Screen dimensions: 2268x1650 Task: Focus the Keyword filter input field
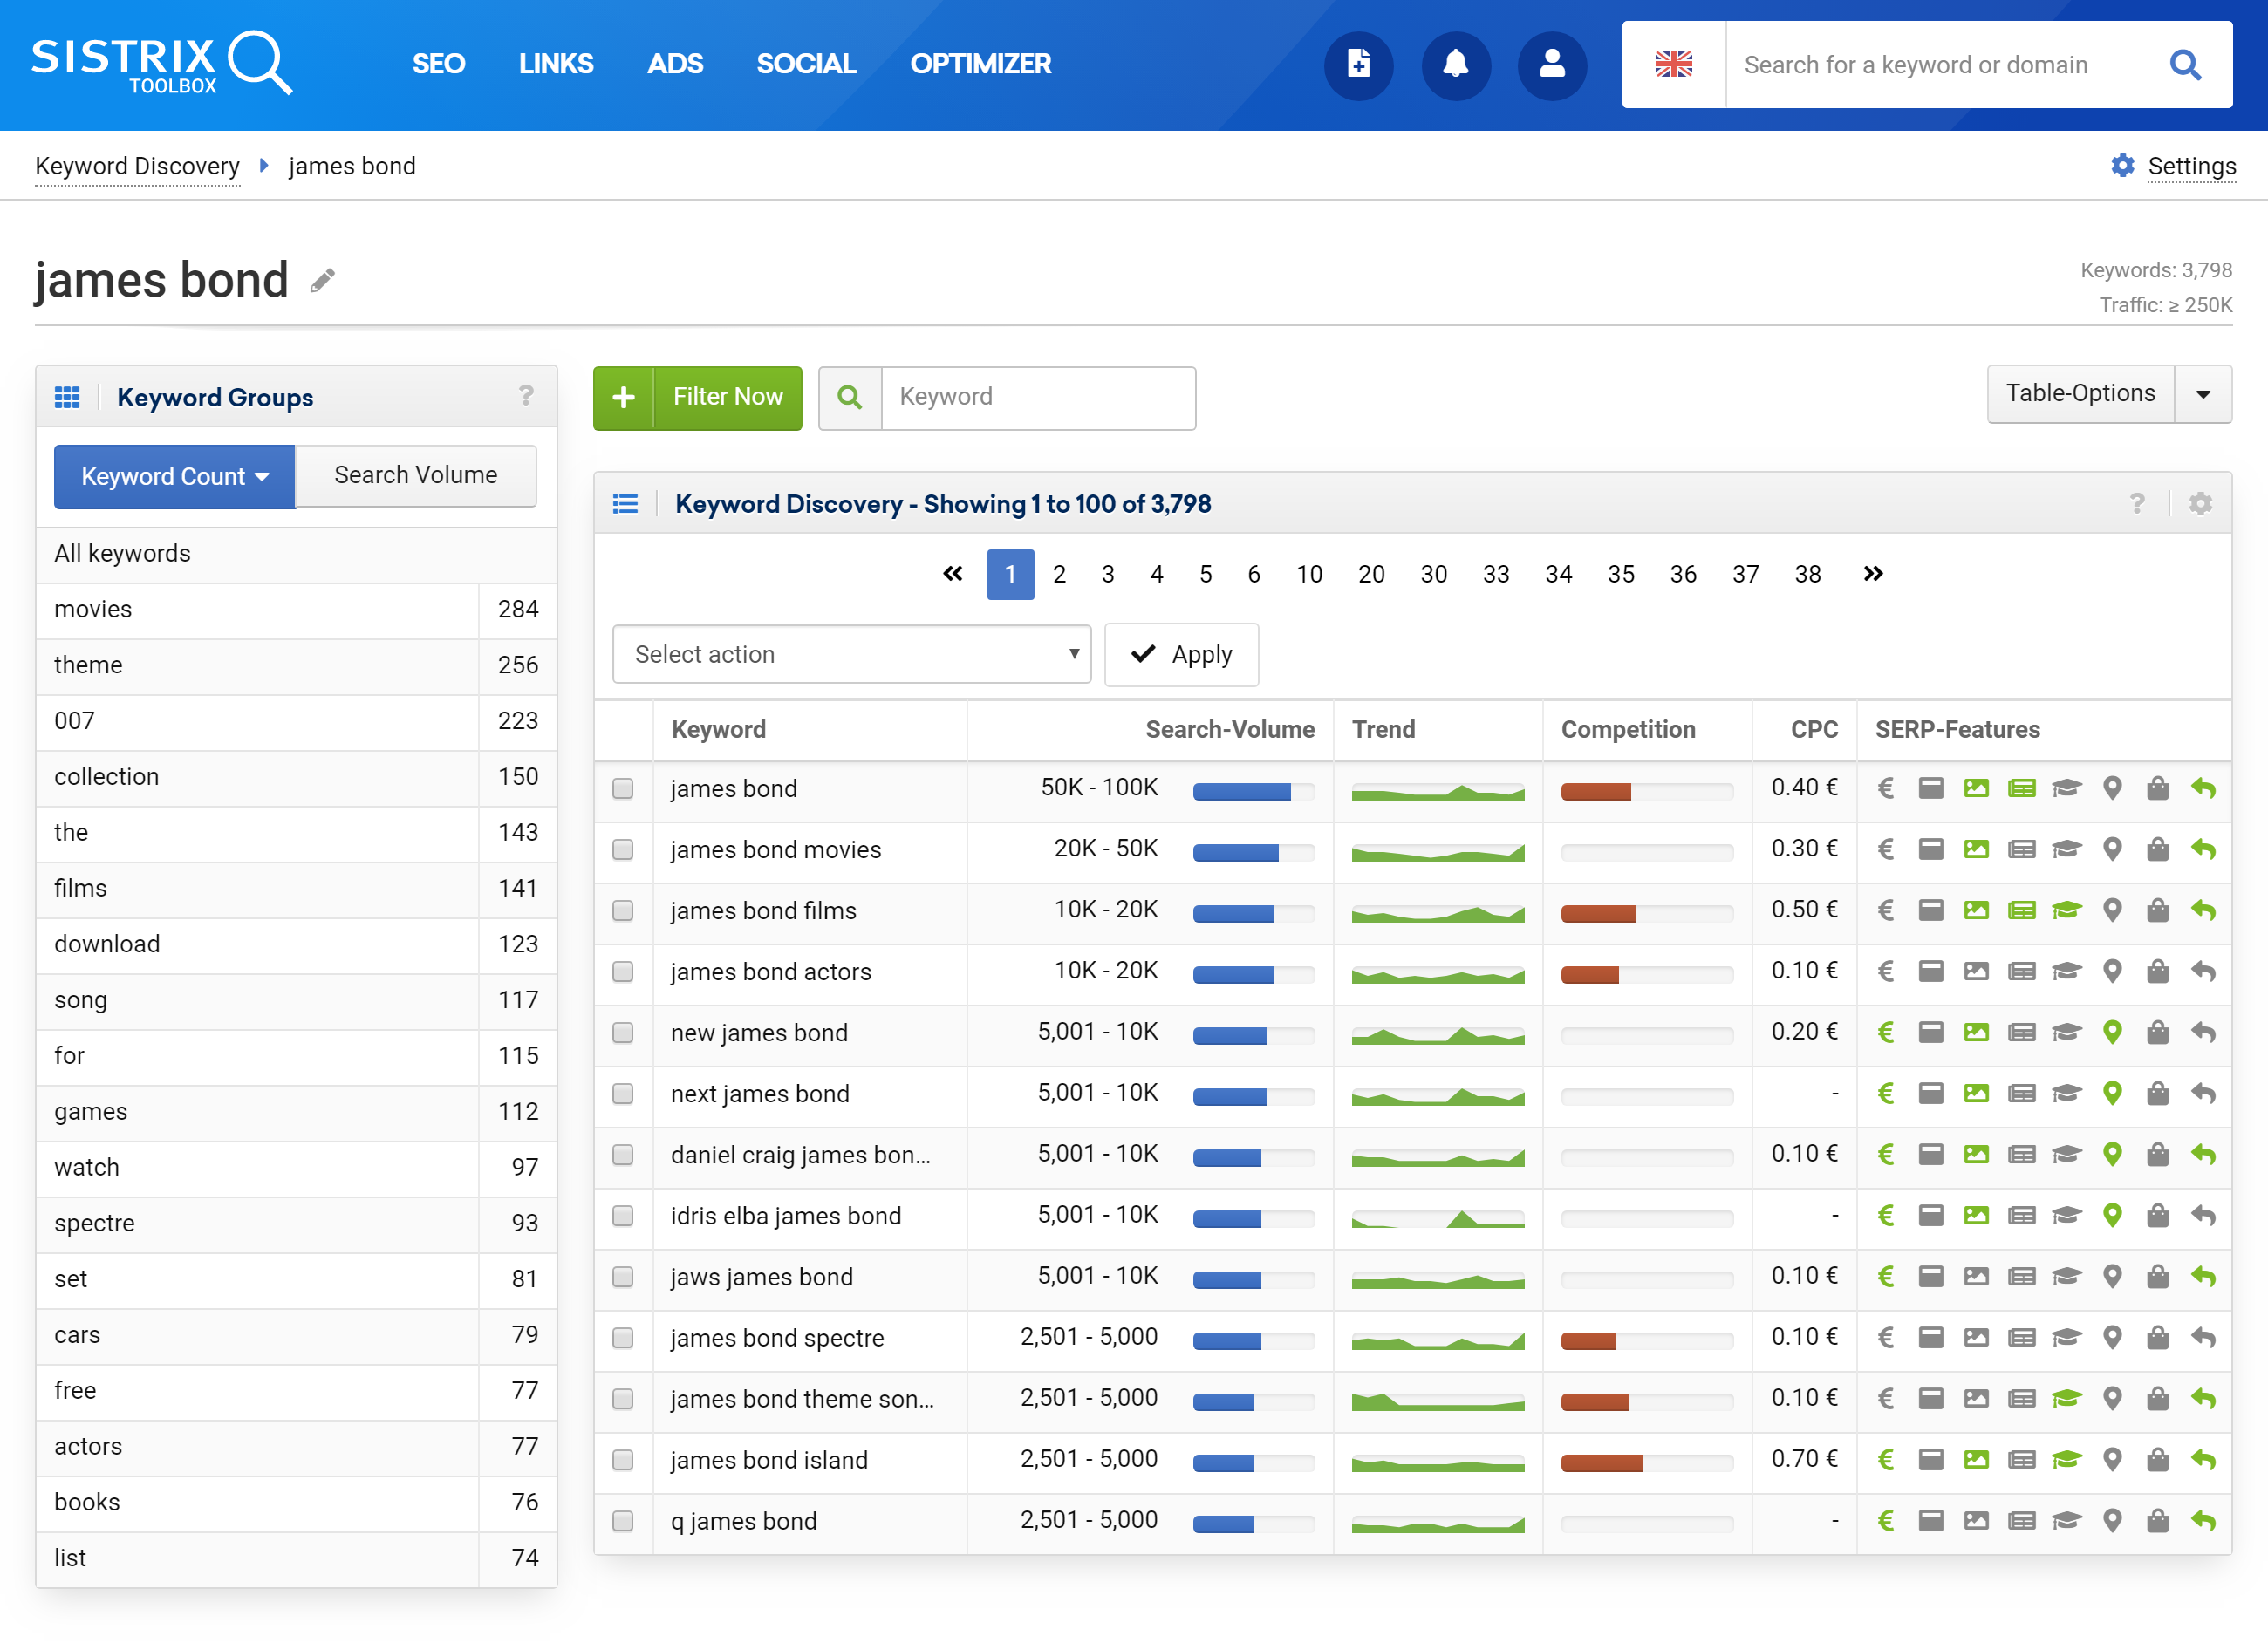click(1038, 397)
